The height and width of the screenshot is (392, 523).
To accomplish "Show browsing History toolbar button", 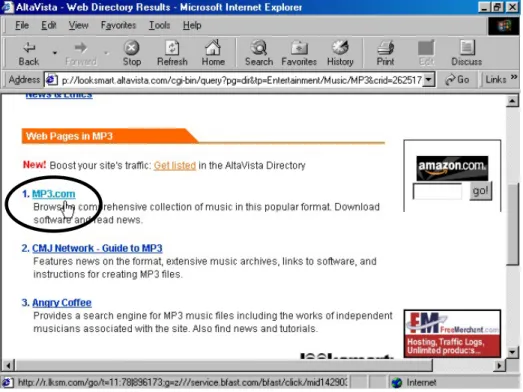I will coord(340,53).
